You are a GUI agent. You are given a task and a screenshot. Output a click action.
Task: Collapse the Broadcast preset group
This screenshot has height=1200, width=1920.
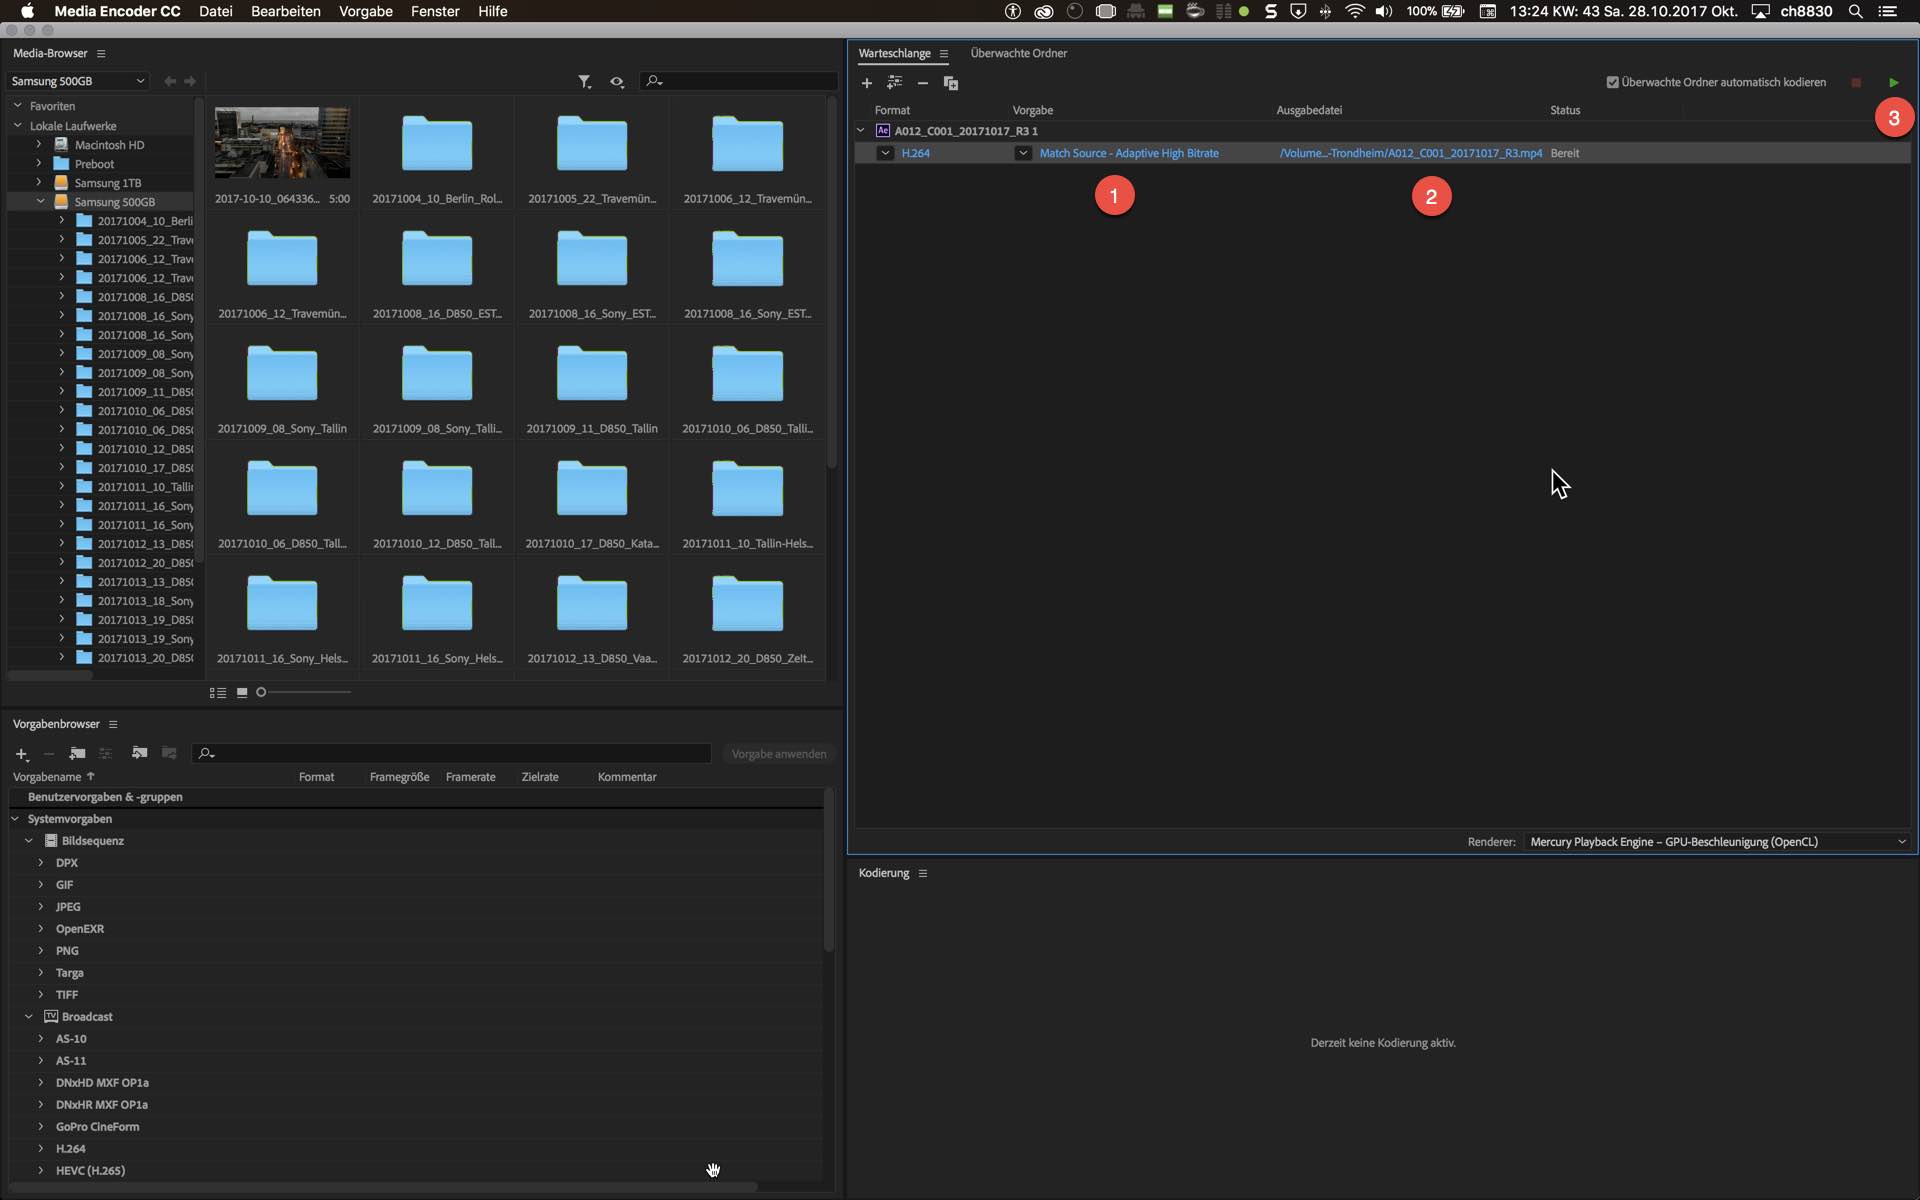point(29,1016)
